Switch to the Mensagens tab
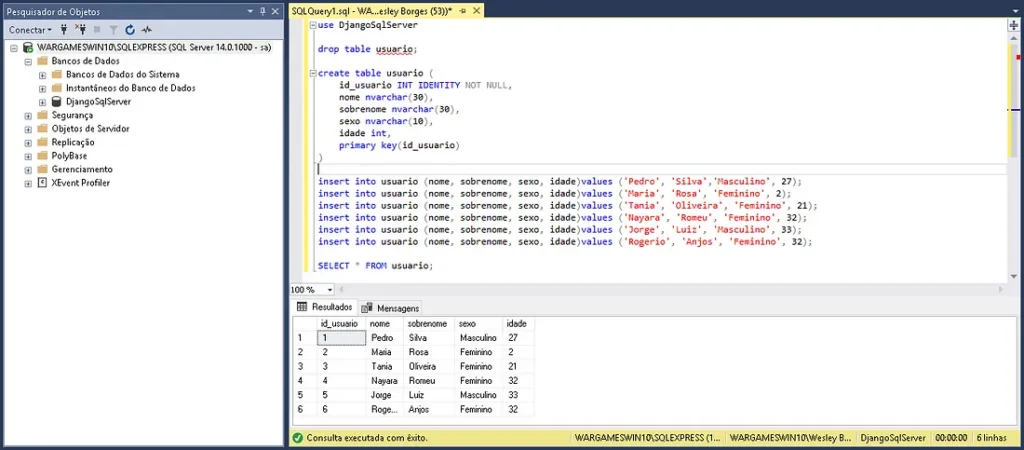The image size is (1024, 450). pyautogui.click(x=390, y=308)
